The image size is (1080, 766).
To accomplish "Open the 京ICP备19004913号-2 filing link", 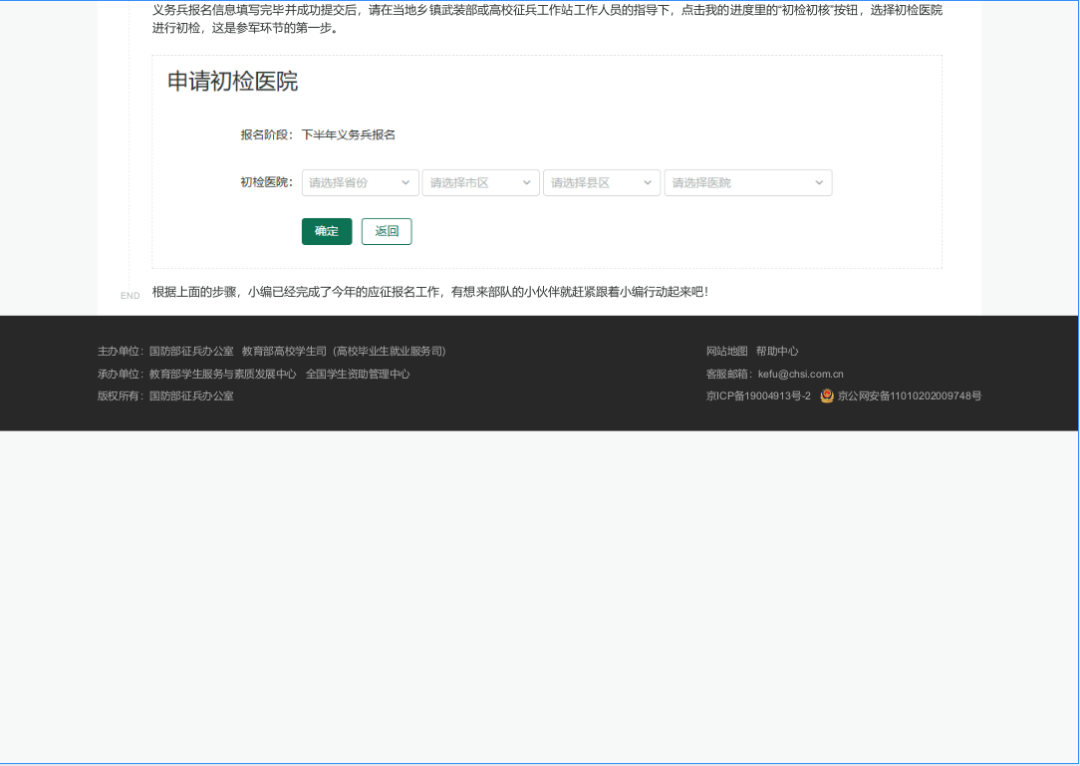I will pos(756,396).
